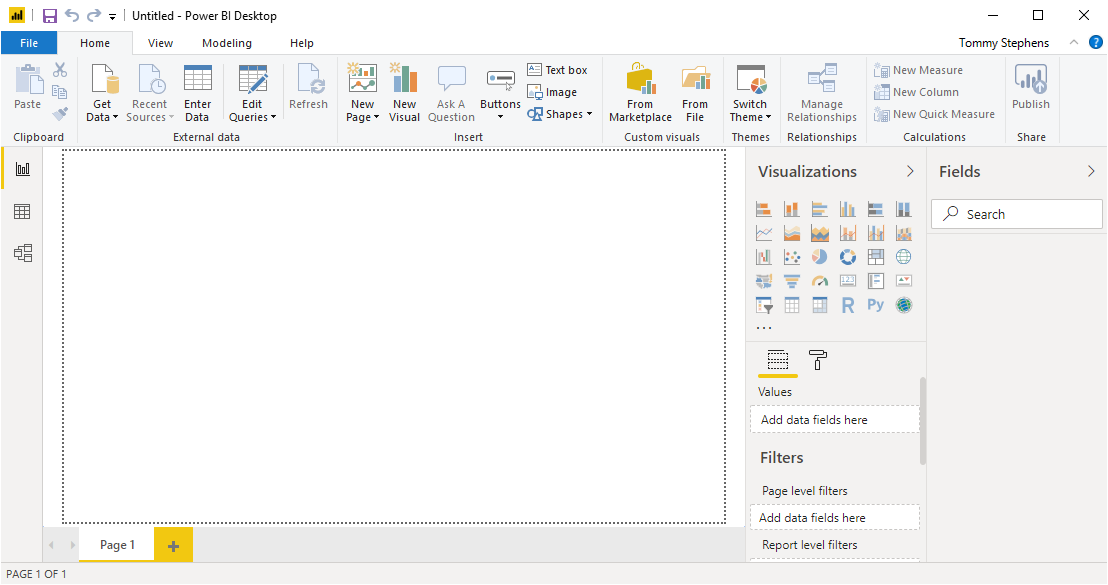Open the Help ribbon tab
1108x585 pixels.
pyautogui.click(x=302, y=43)
